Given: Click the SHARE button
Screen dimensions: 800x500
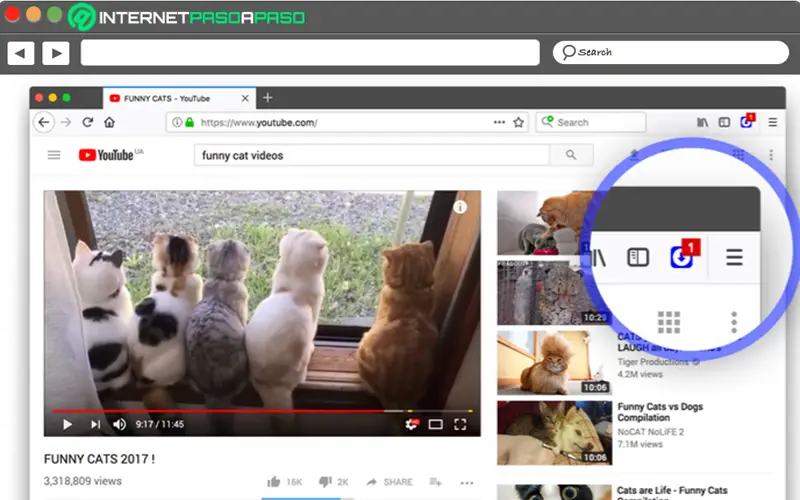Looking at the screenshot, I should (x=389, y=482).
